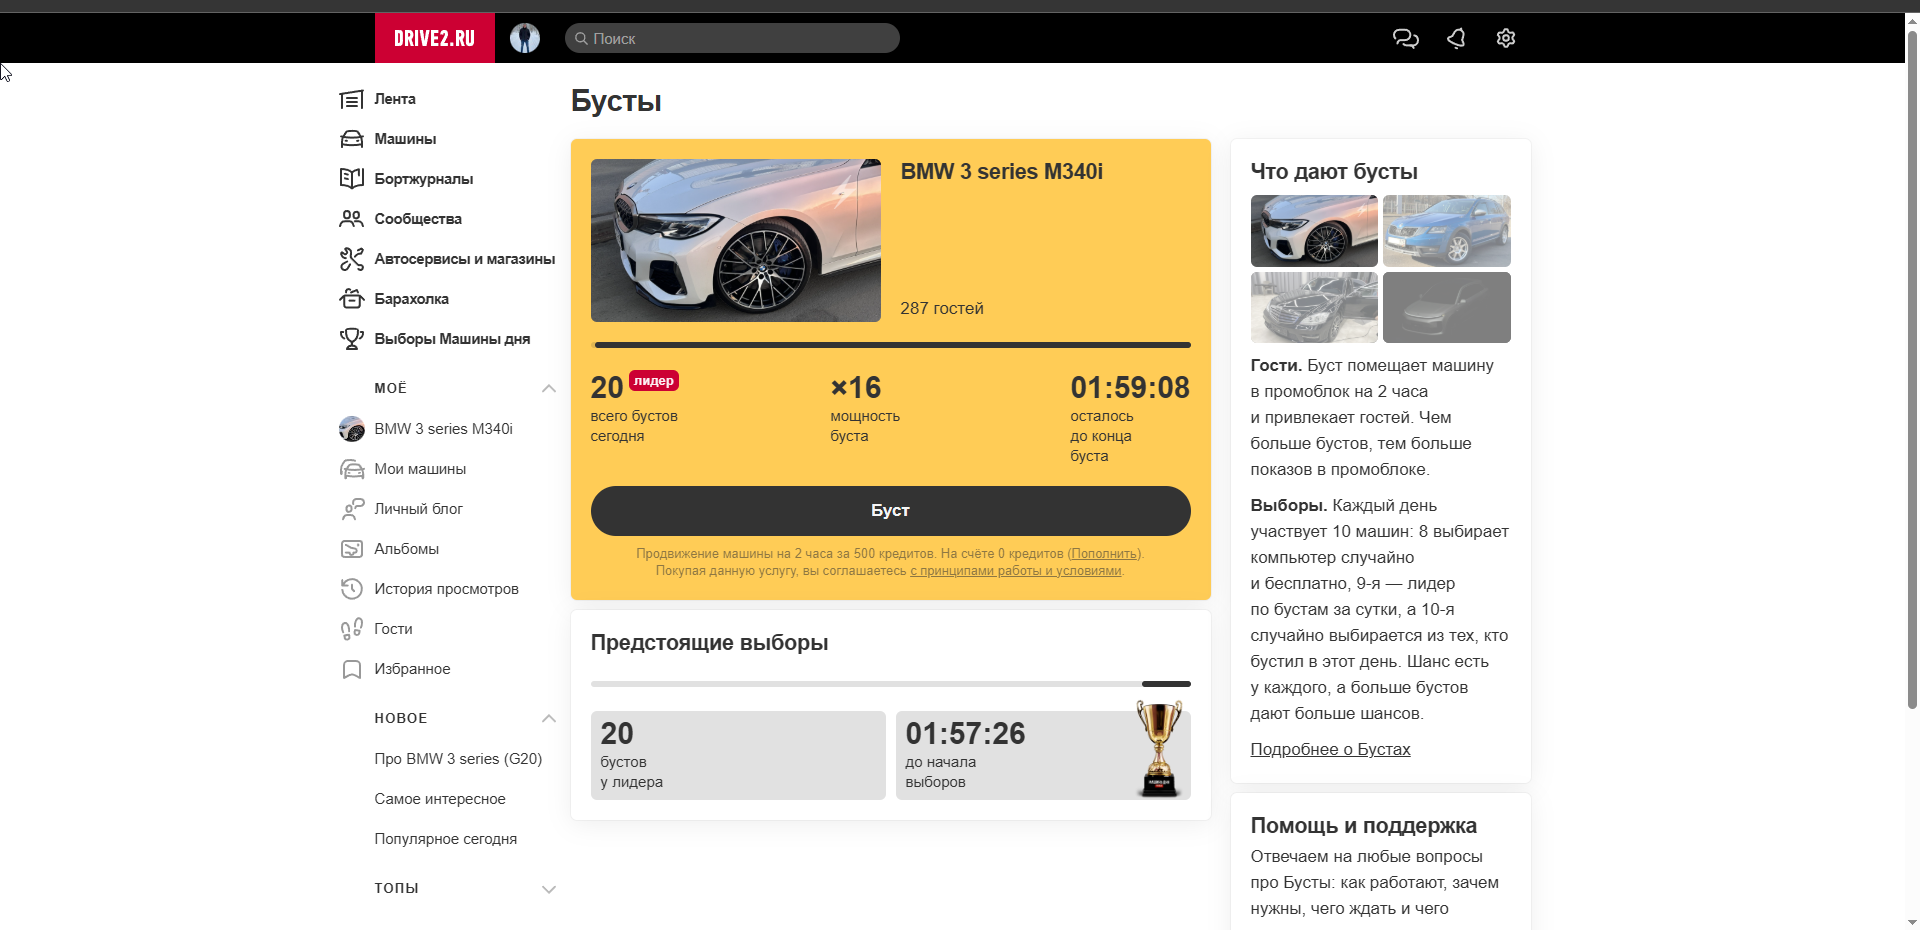The image size is (1920, 930).
Task: Click the 287 гостей text
Action: tap(942, 308)
